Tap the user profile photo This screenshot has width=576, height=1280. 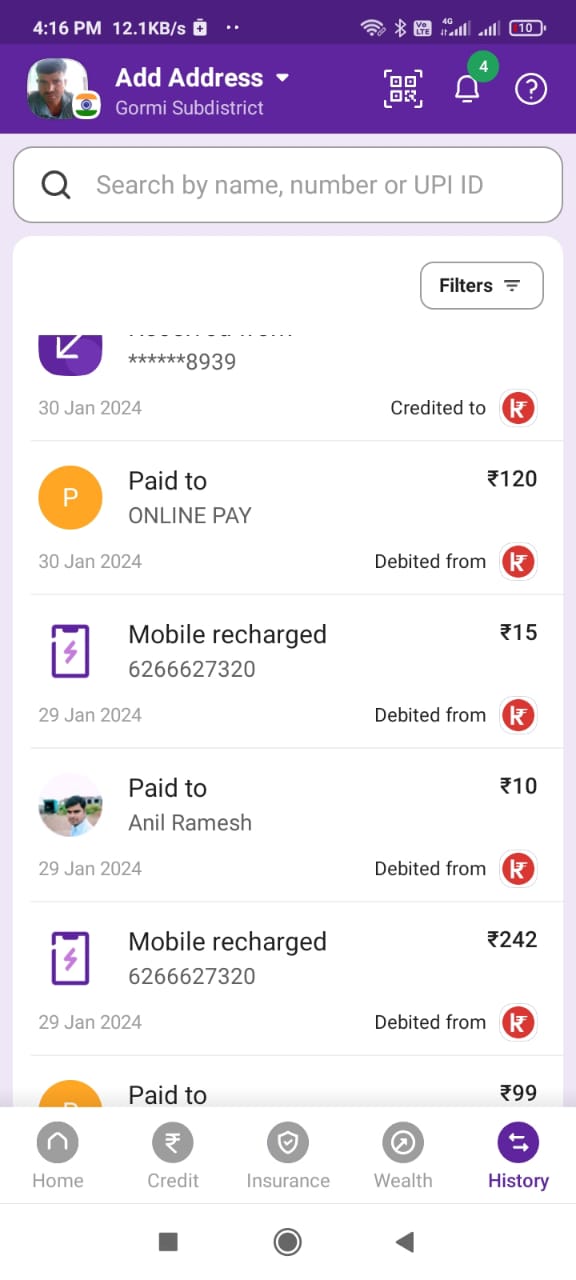click(59, 89)
